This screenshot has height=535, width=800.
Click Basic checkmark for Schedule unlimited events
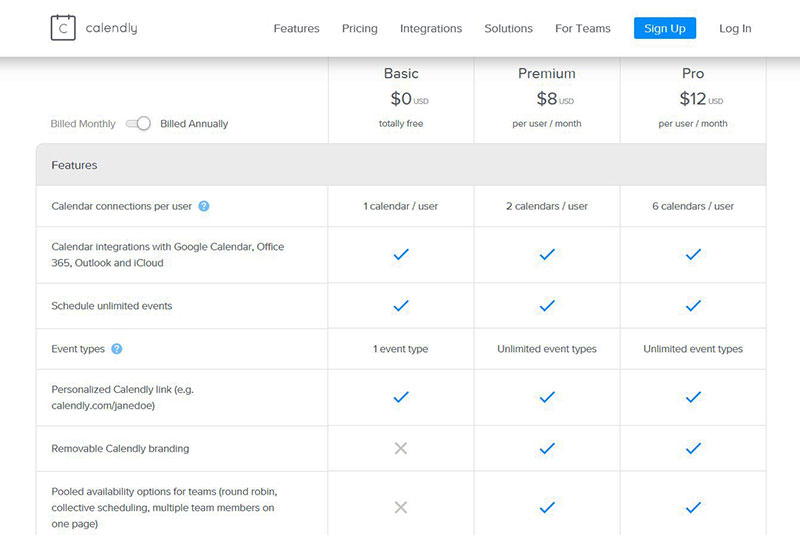coord(401,305)
